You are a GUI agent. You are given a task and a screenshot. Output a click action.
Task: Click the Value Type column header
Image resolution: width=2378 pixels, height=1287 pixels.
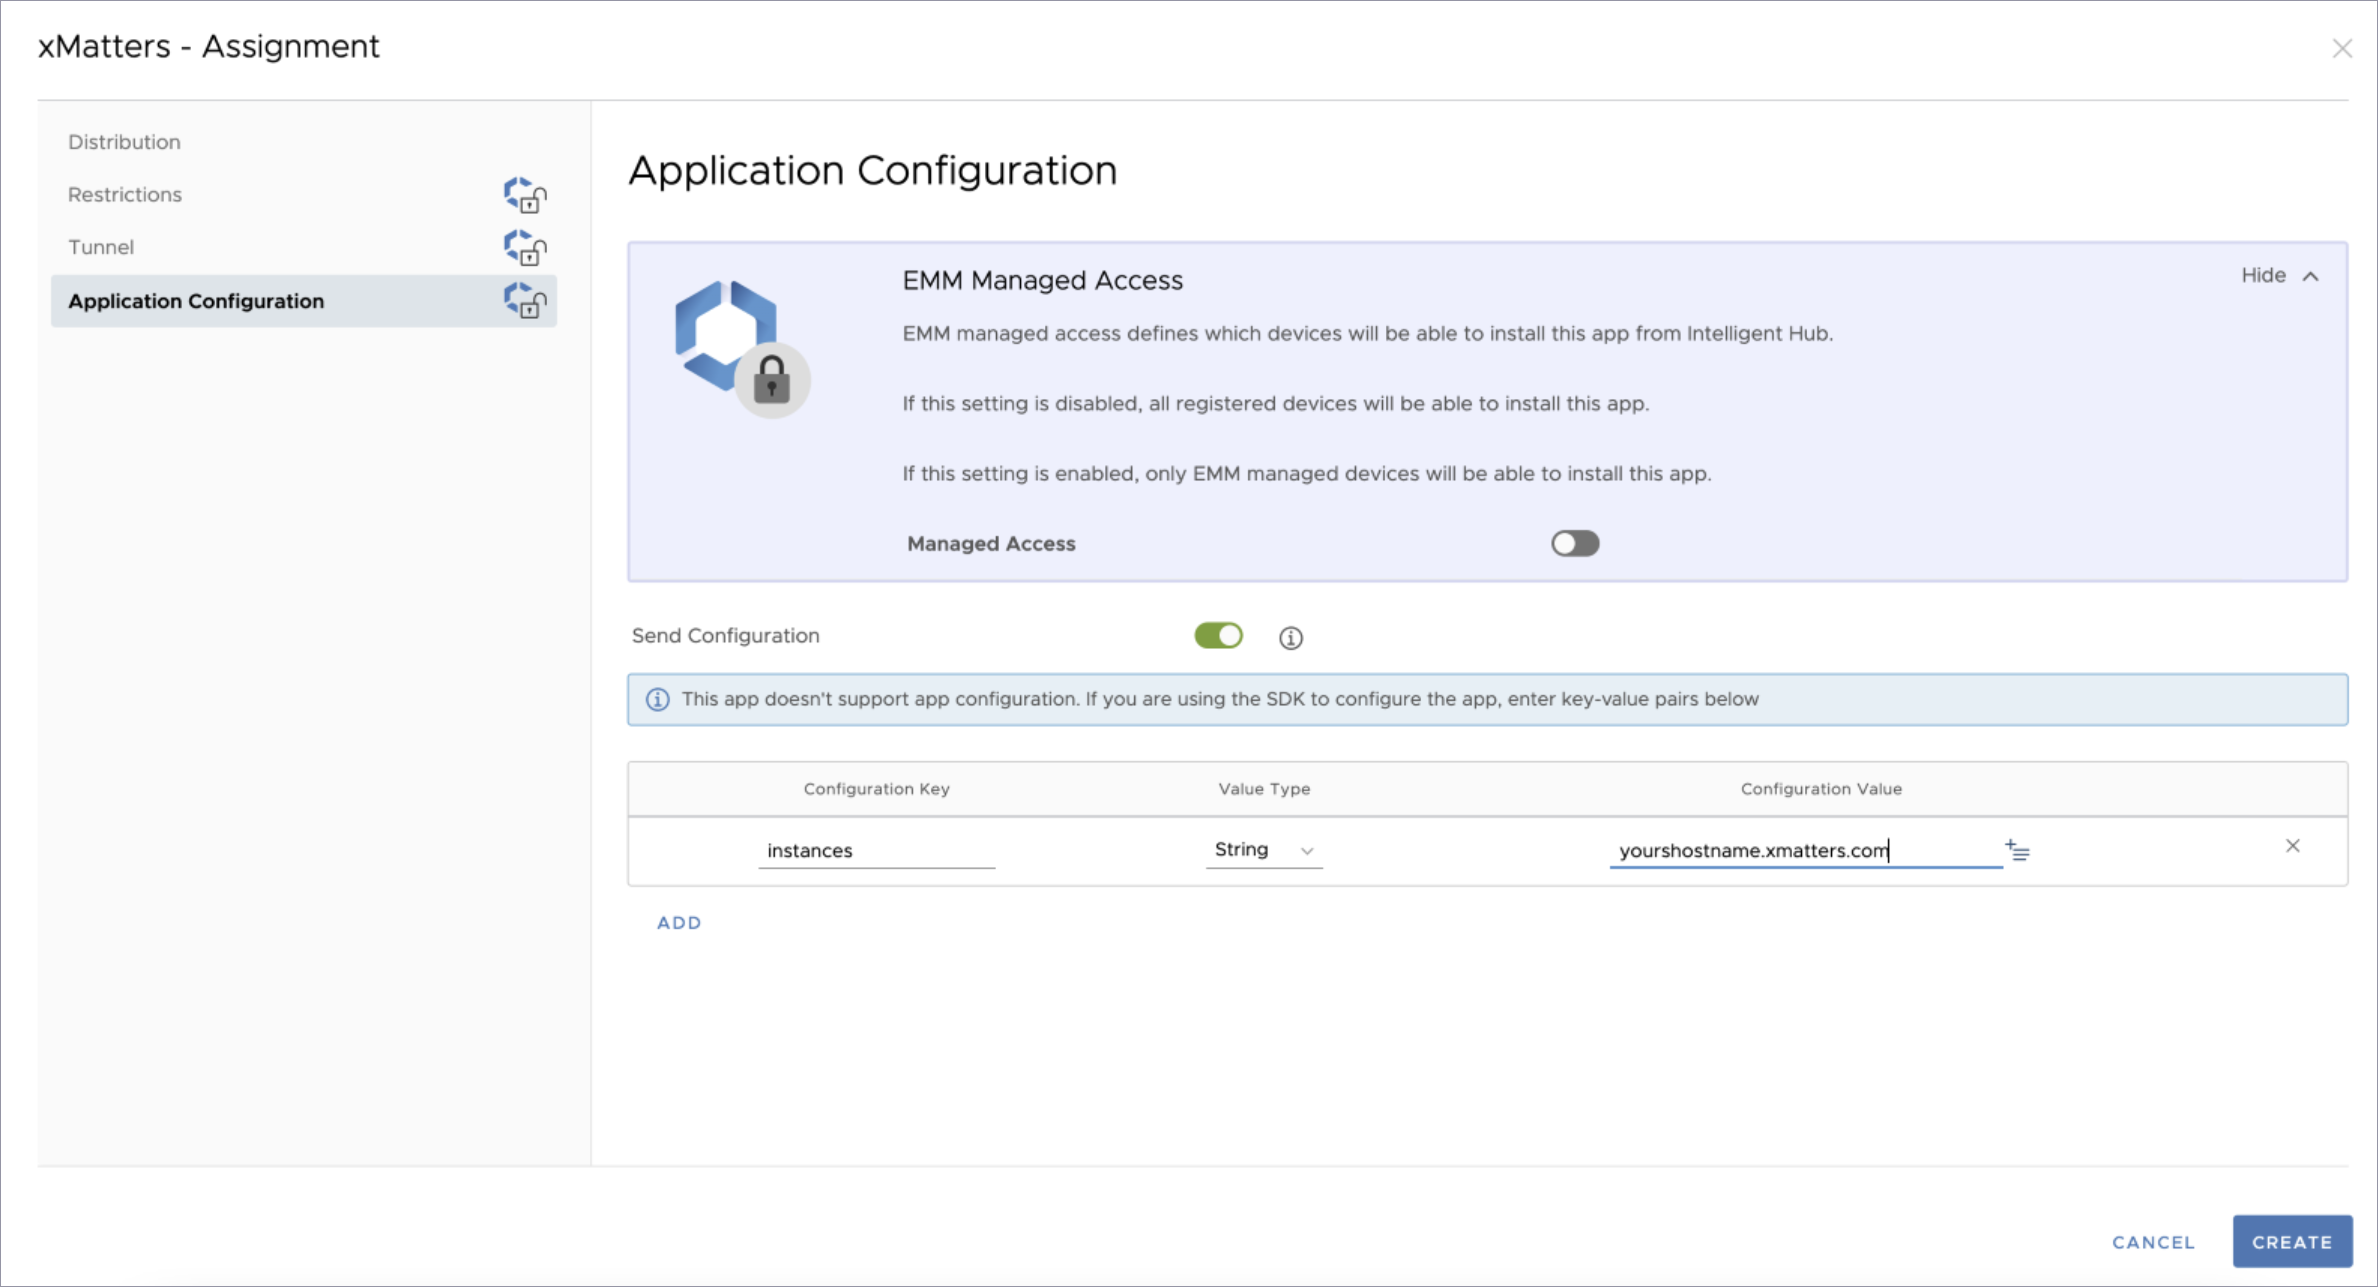pos(1264,789)
